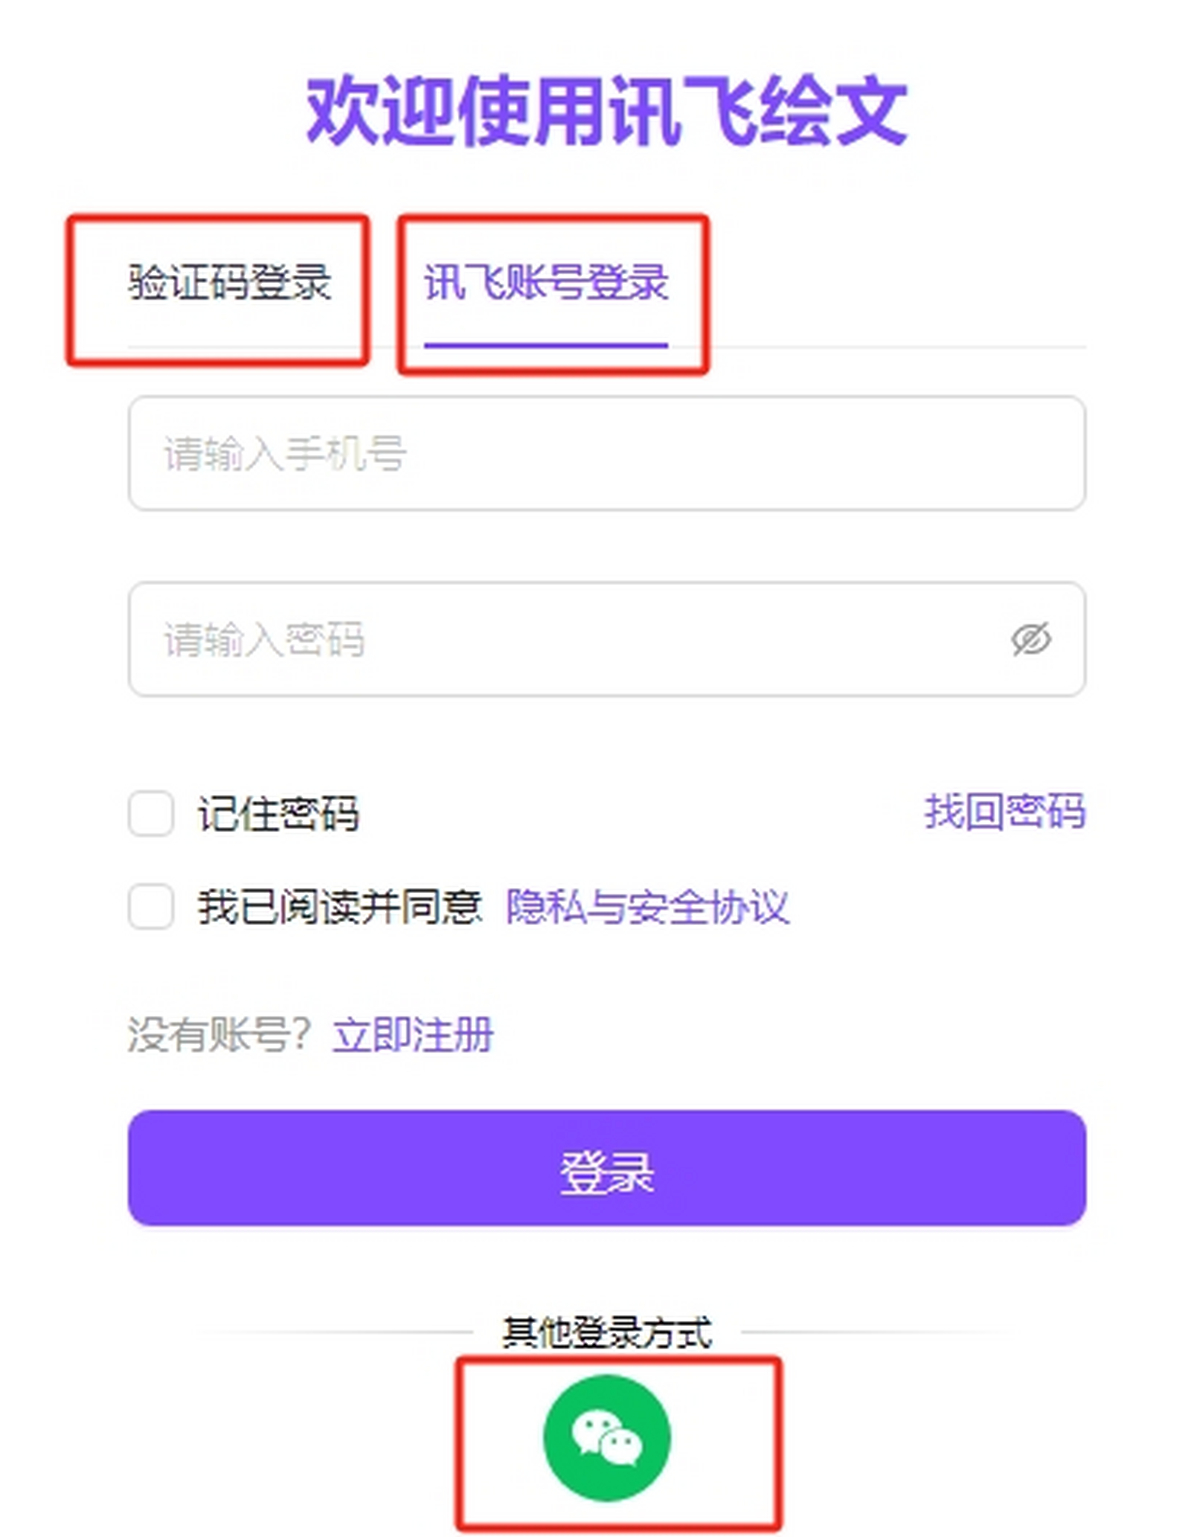Open the 找回密码 link
Viewport: 1200px width, 1537px height.
[x=1005, y=811]
